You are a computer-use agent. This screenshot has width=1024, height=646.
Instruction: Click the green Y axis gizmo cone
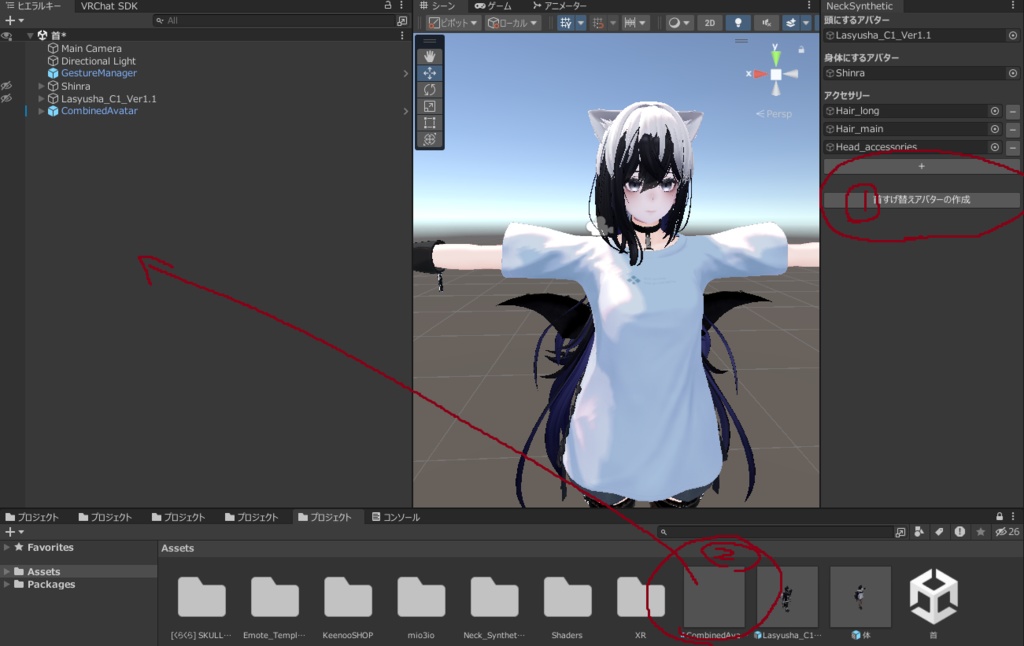775,56
